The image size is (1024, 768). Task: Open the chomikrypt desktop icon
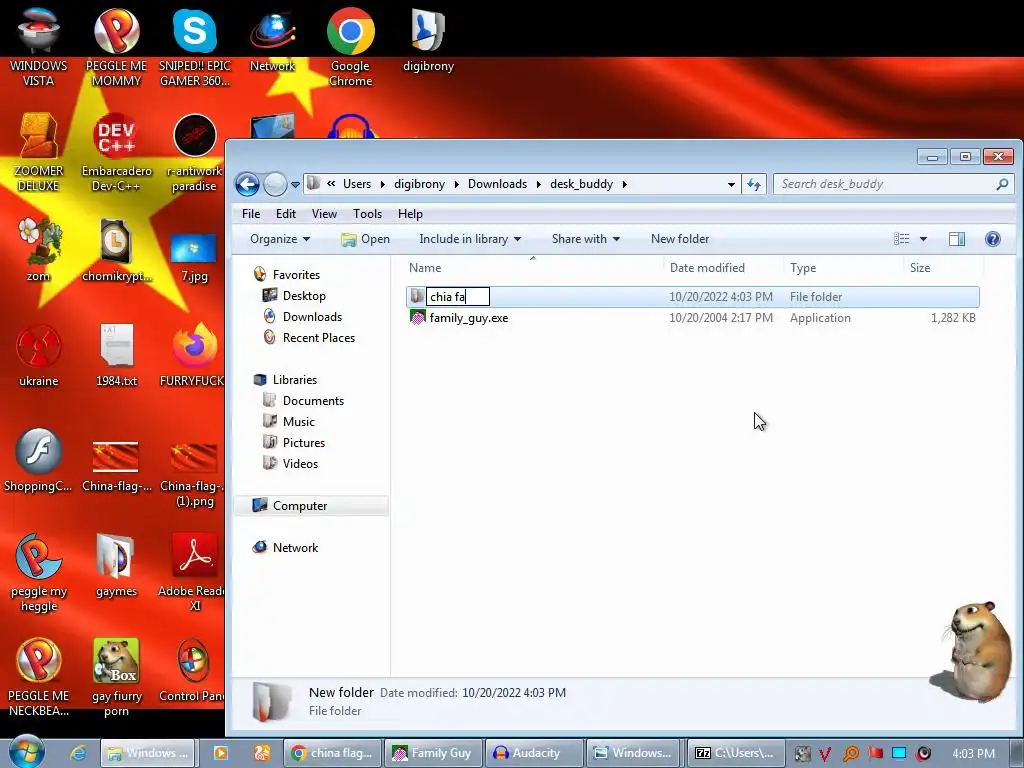(x=116, y=249)
